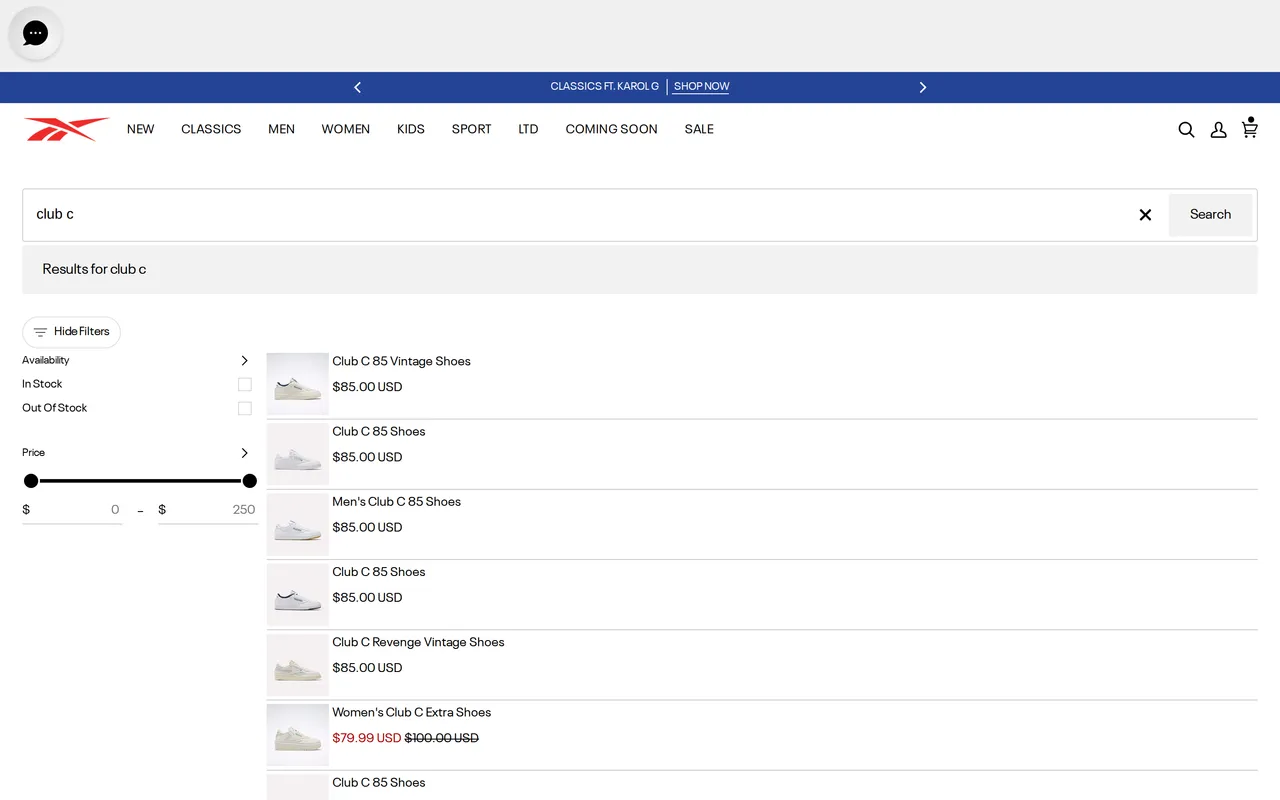Open the SALE menu
The height and width of the screenshot is (800, 1280).
click(x=699, y=129)
